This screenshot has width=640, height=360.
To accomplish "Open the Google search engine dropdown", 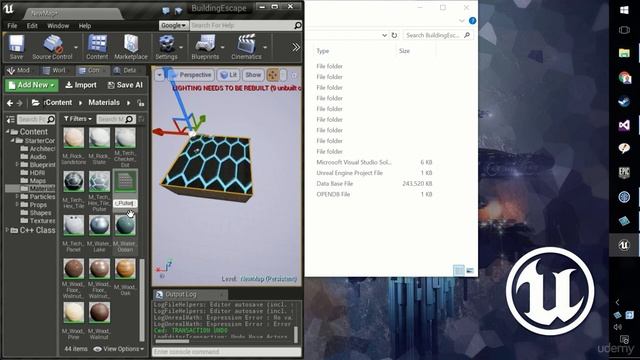I will click(x=173, y=25).
